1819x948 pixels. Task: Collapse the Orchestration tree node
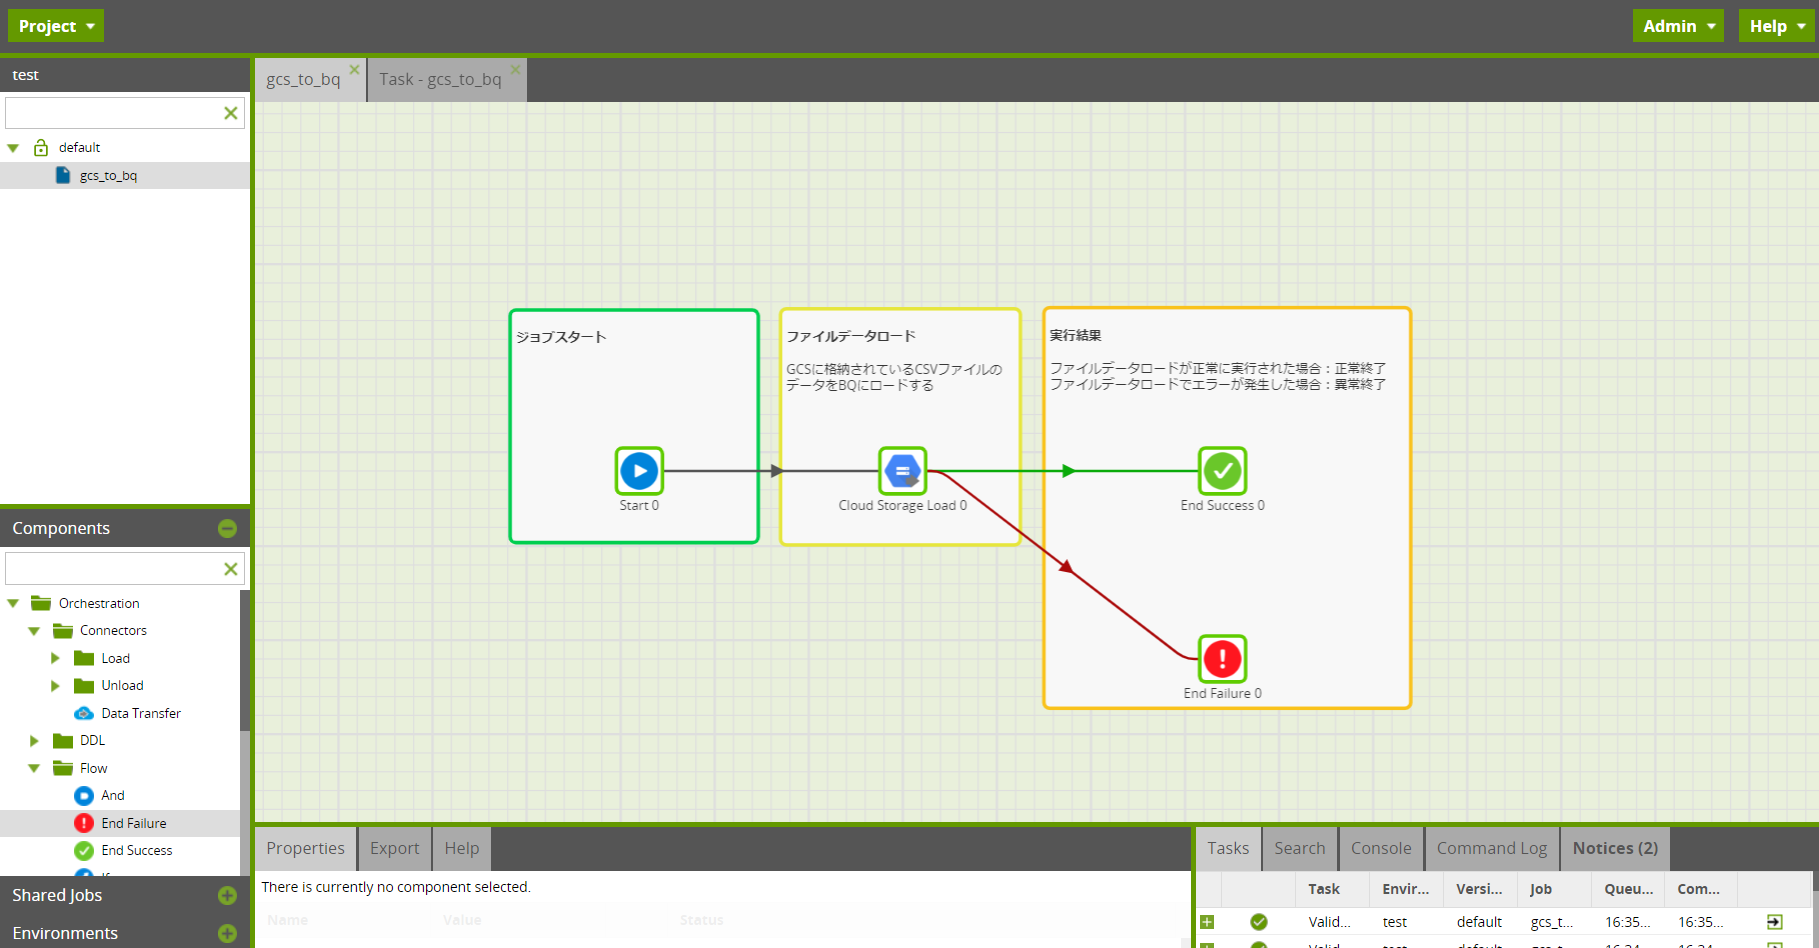13,603
